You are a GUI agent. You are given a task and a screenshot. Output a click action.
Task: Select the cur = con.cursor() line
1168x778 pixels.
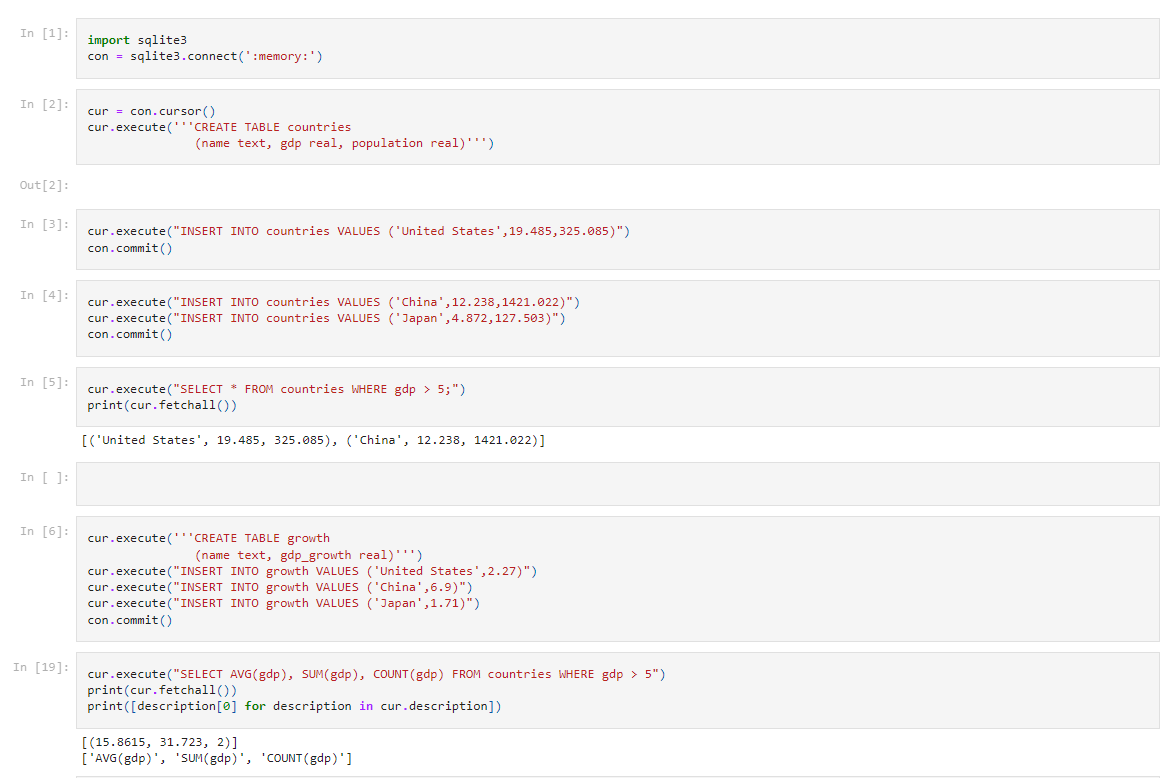click(140, 110)
